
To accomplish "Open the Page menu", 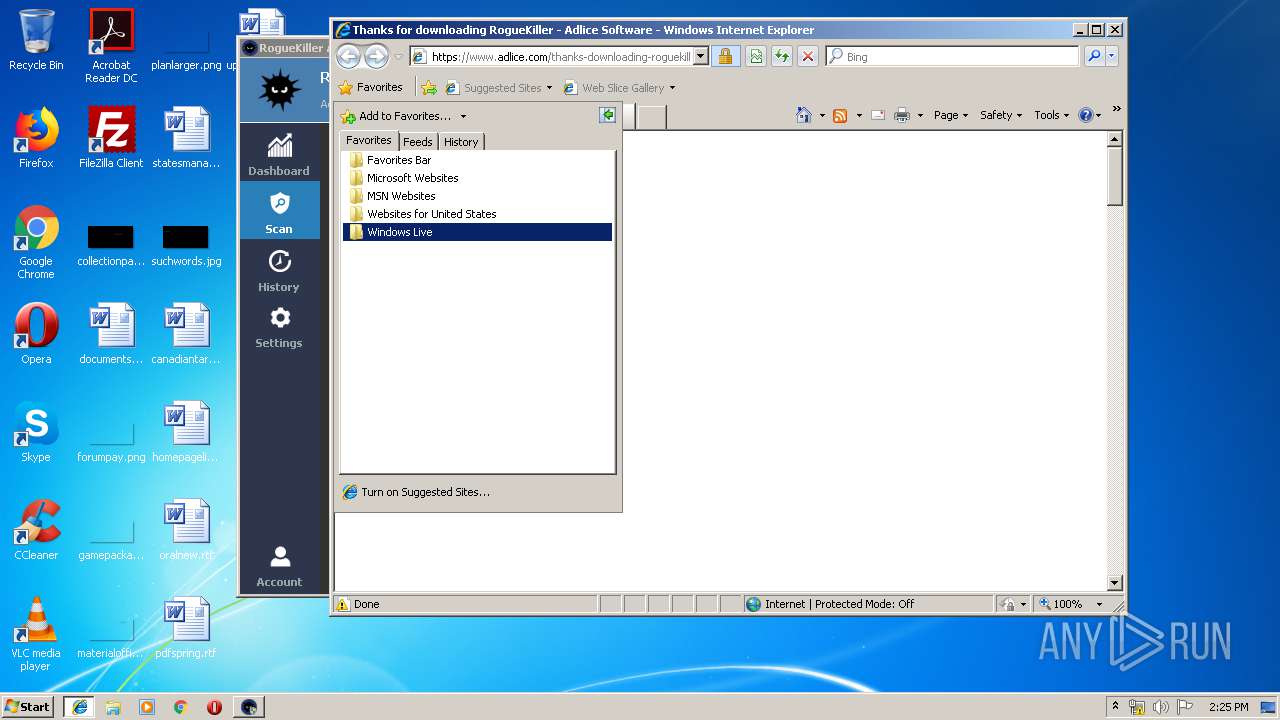I will [950, 115].
